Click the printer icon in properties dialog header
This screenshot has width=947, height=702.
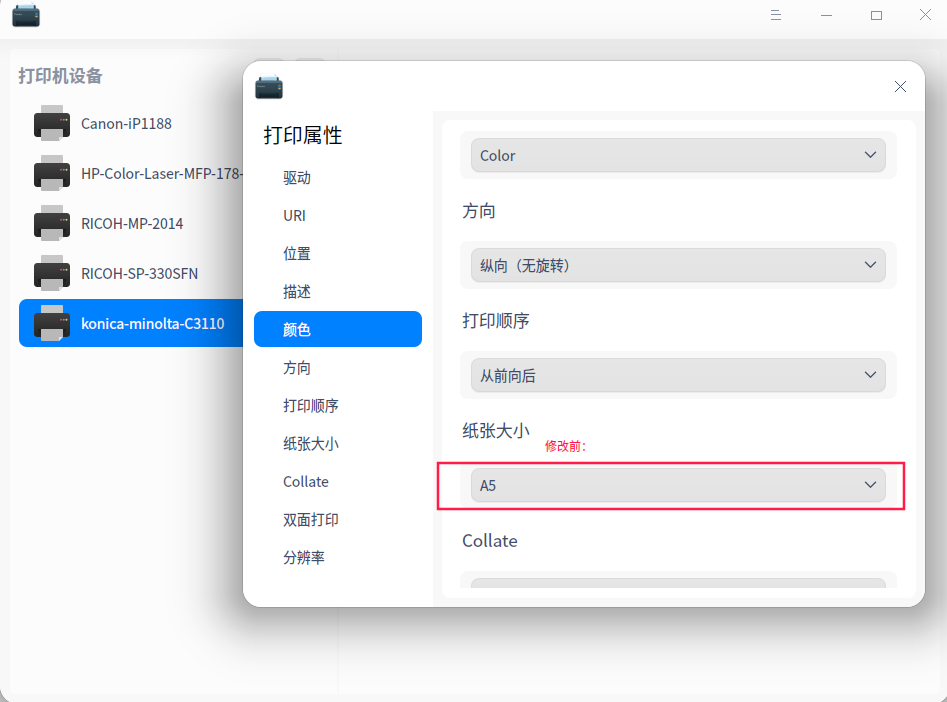pyautogui.click(x=269, y=87)
